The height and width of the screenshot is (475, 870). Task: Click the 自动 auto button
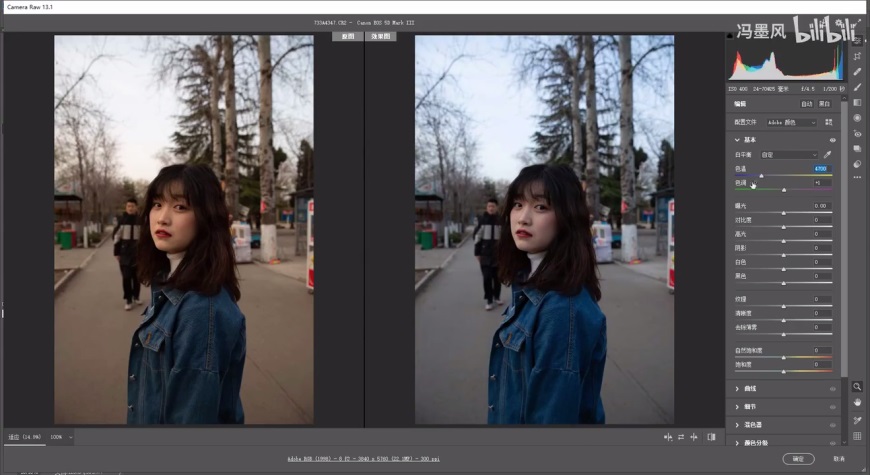807,104
